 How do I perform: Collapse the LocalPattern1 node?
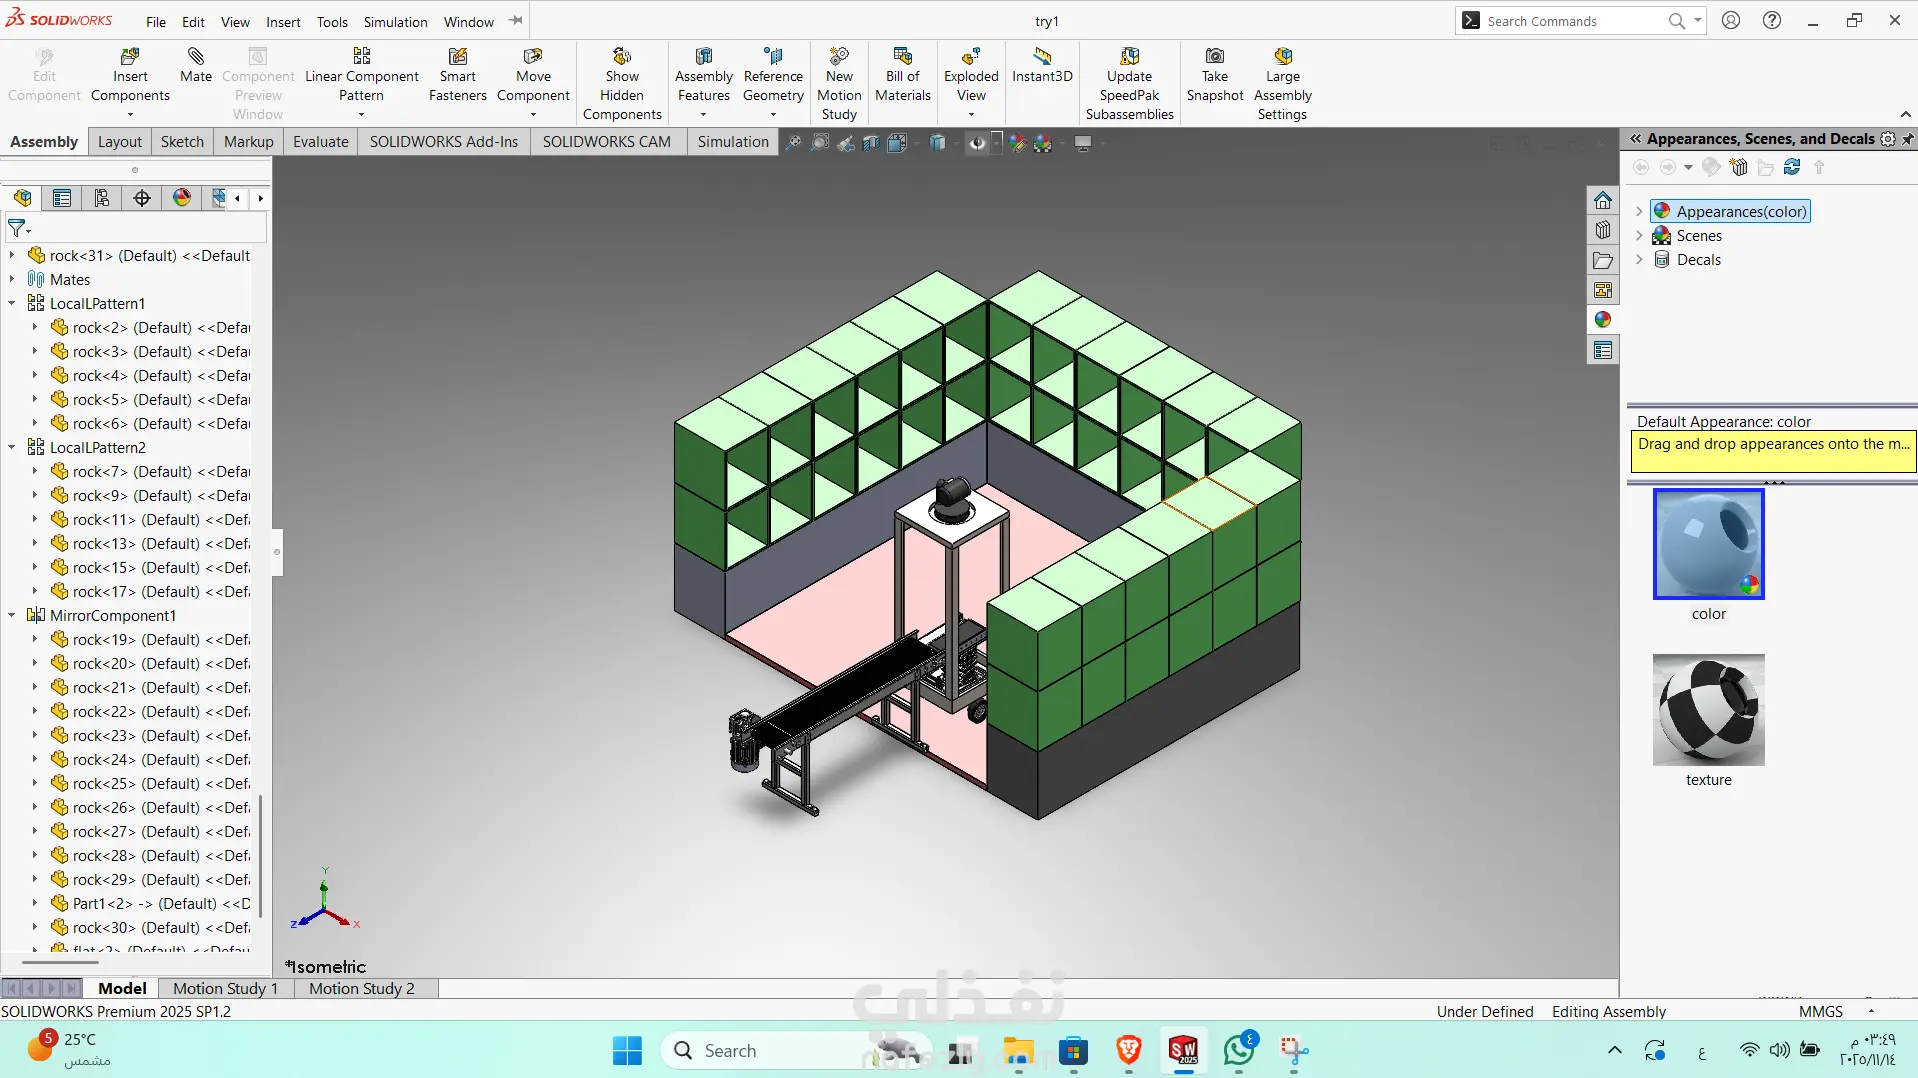(x=12, y=303)
